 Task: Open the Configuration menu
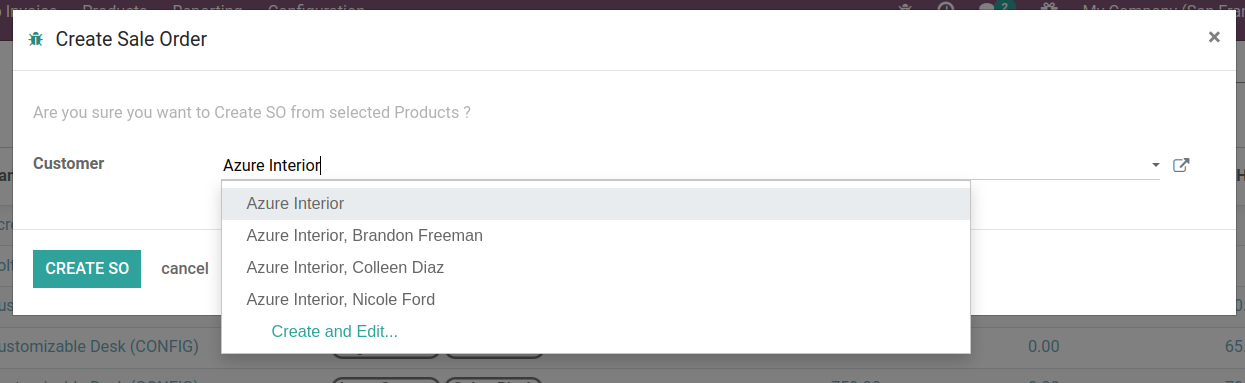click(316, 7)
